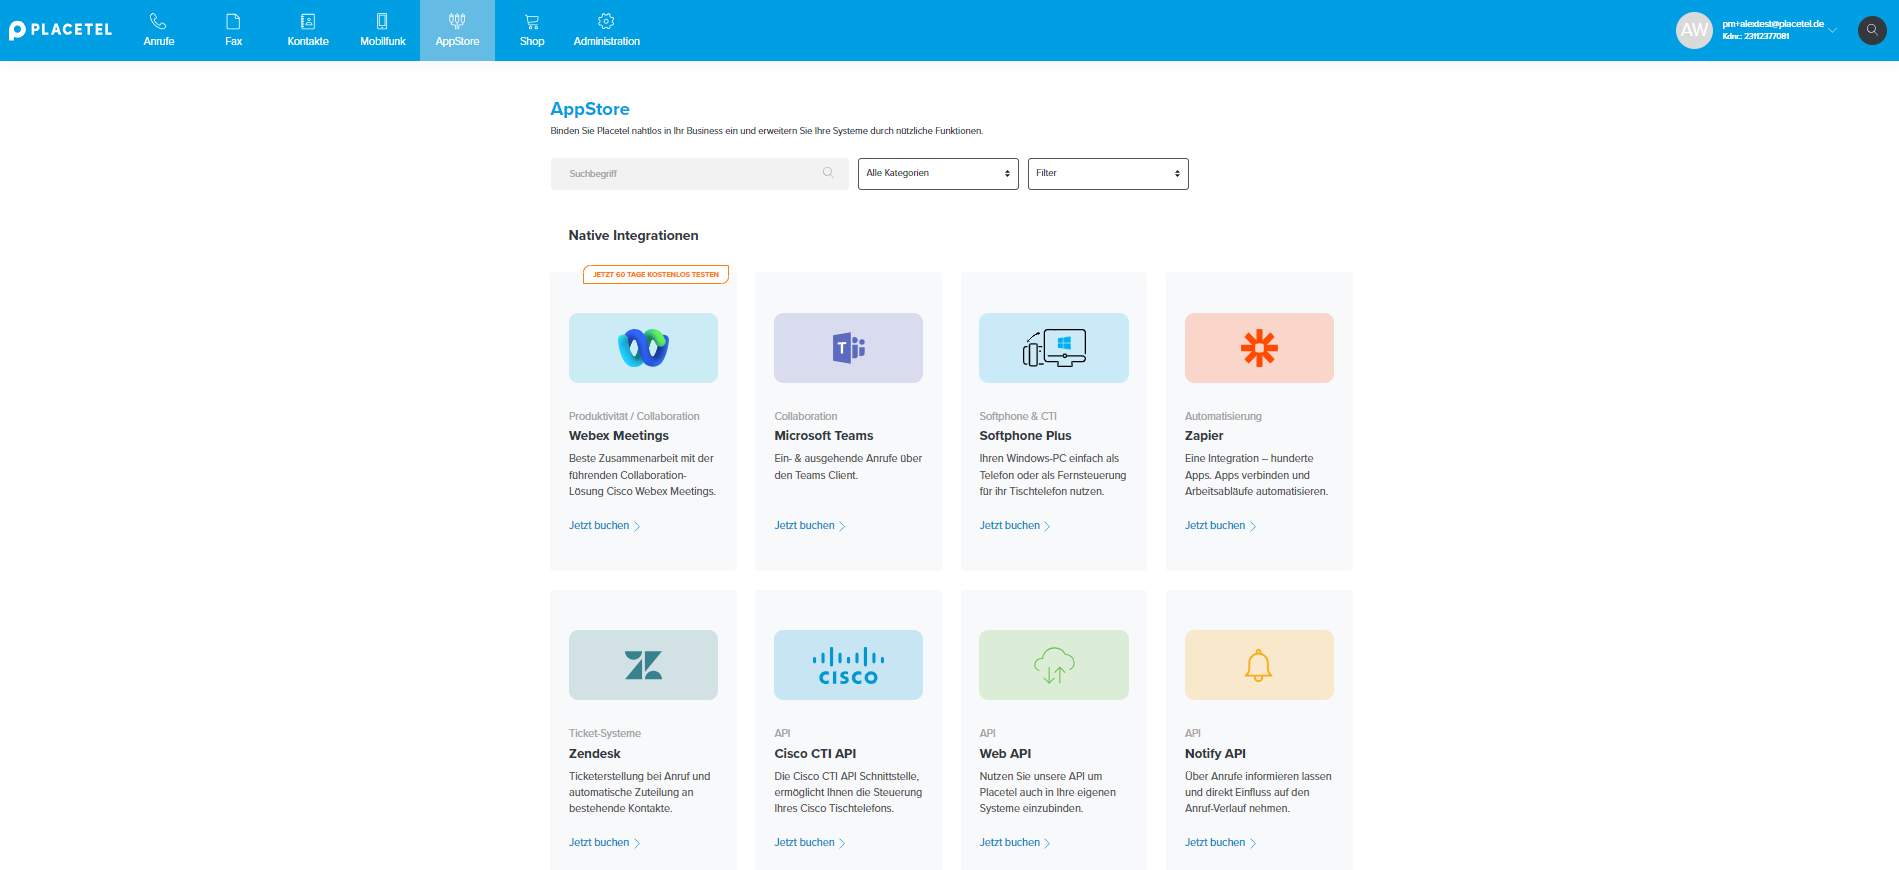The height and width of the screenshot is (870, 1899).
Task: Click Jetzt buchen under Zendesk
Action: [x=604, y=843]
